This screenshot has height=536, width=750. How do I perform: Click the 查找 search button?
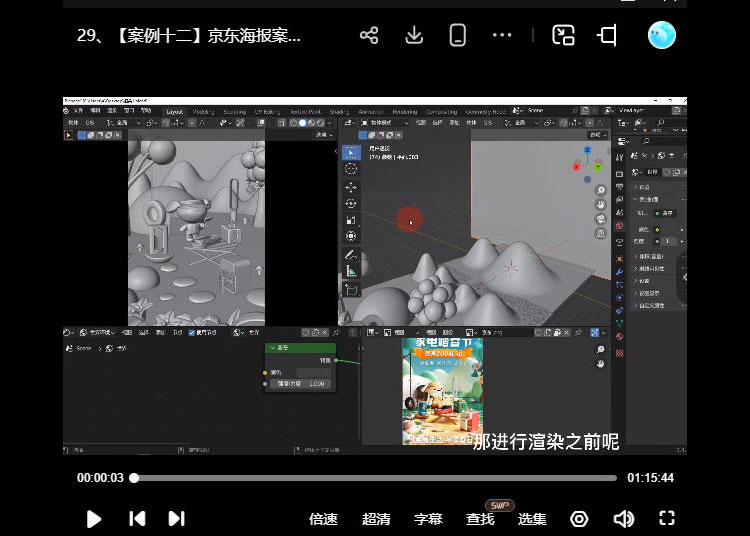click(x=480, y=519)
